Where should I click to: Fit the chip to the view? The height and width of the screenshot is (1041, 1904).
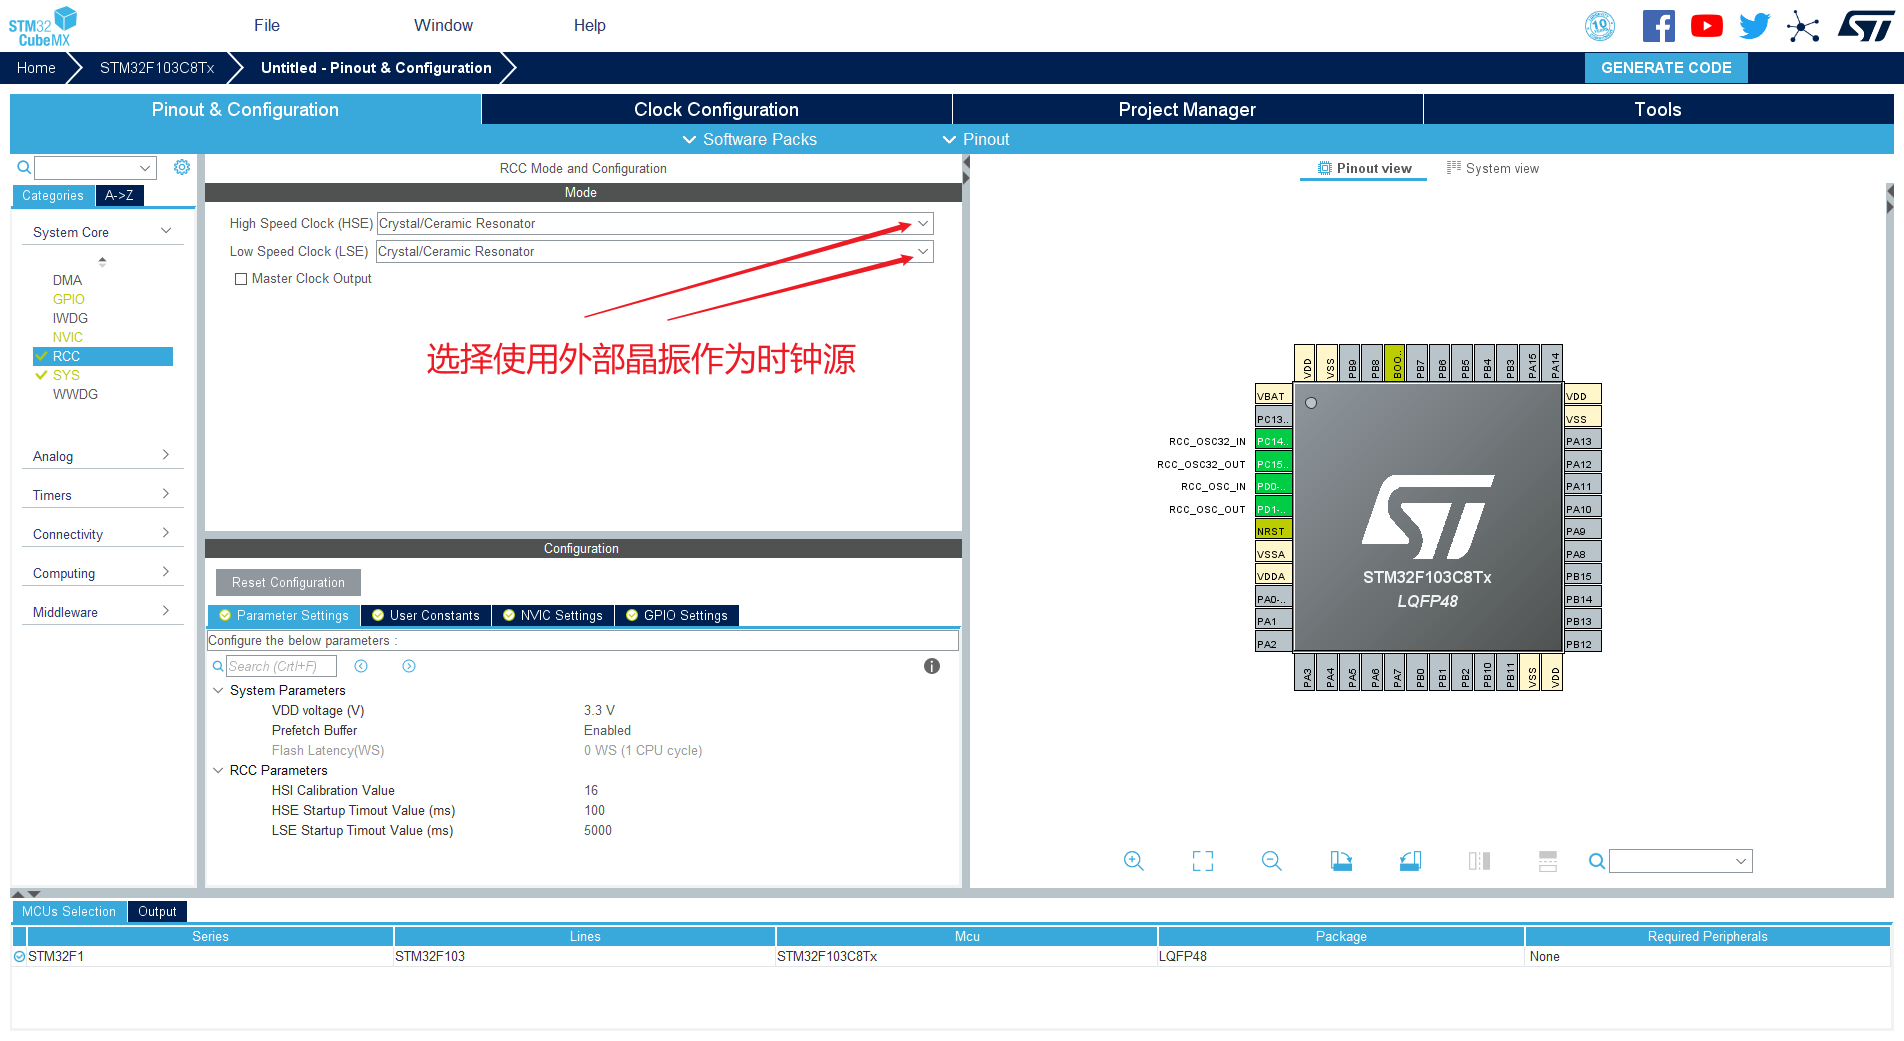1203,861
